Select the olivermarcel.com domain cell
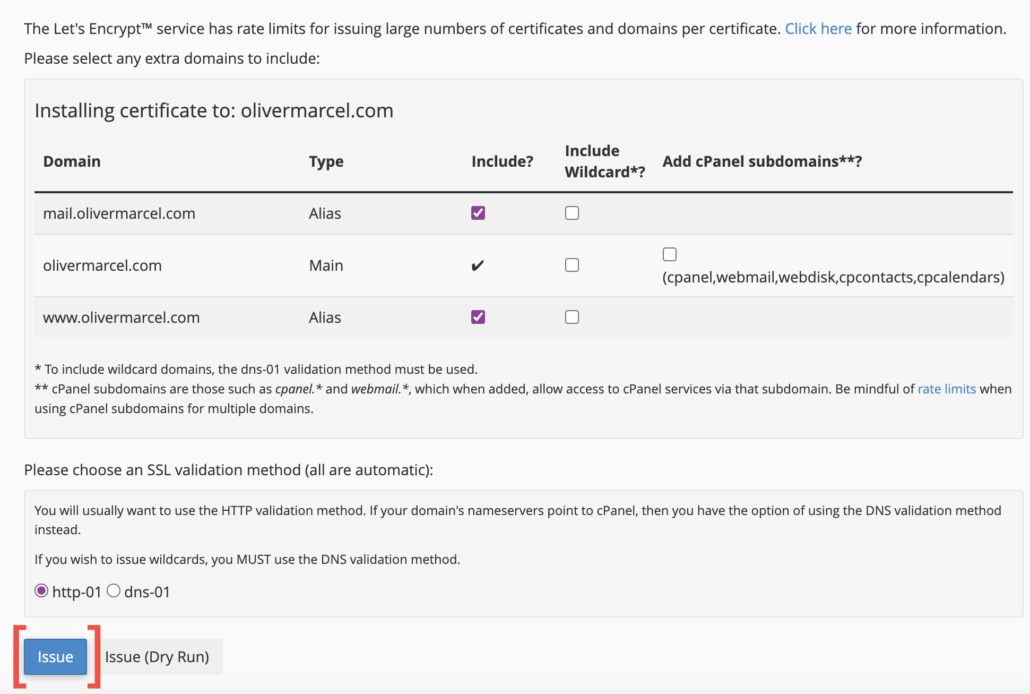 [102, 266]
